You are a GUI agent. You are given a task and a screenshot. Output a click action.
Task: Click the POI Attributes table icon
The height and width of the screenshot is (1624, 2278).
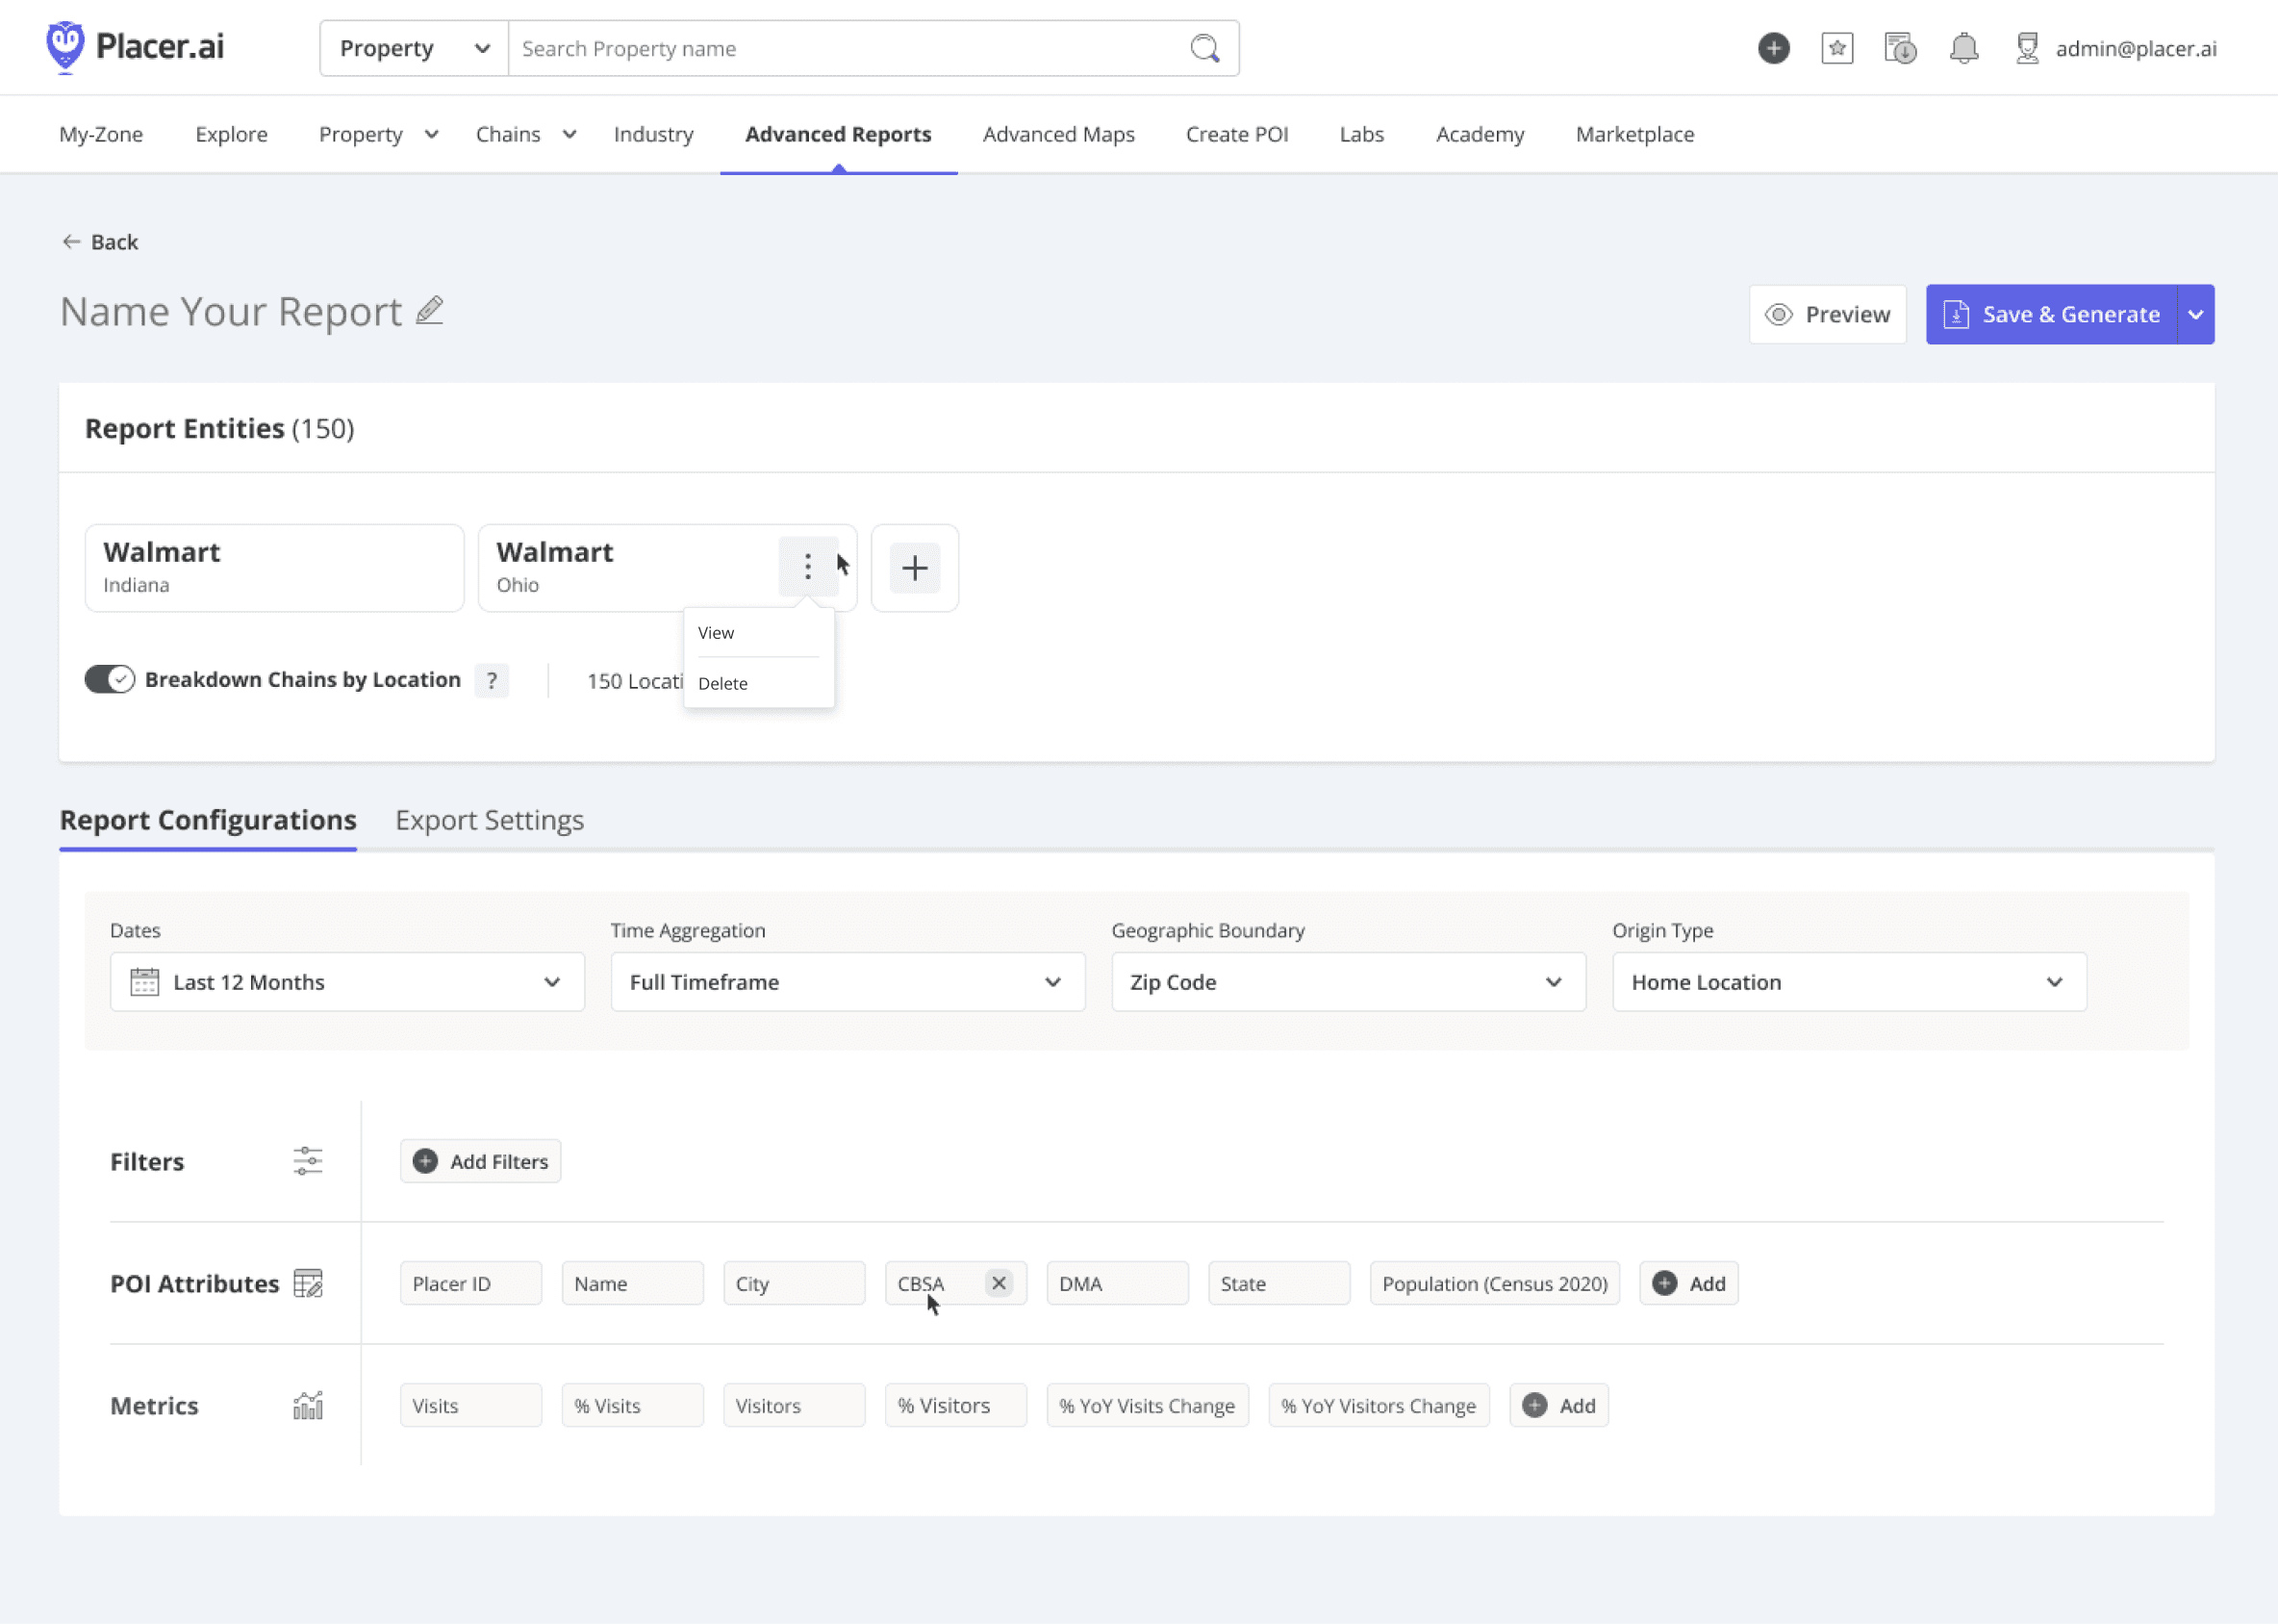point(308,1283)
